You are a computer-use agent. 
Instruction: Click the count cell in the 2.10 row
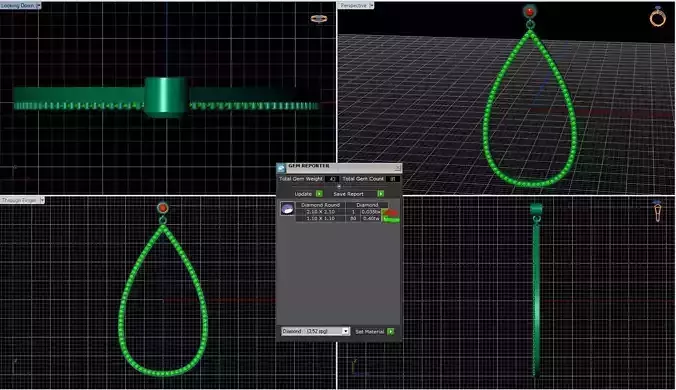353,212
